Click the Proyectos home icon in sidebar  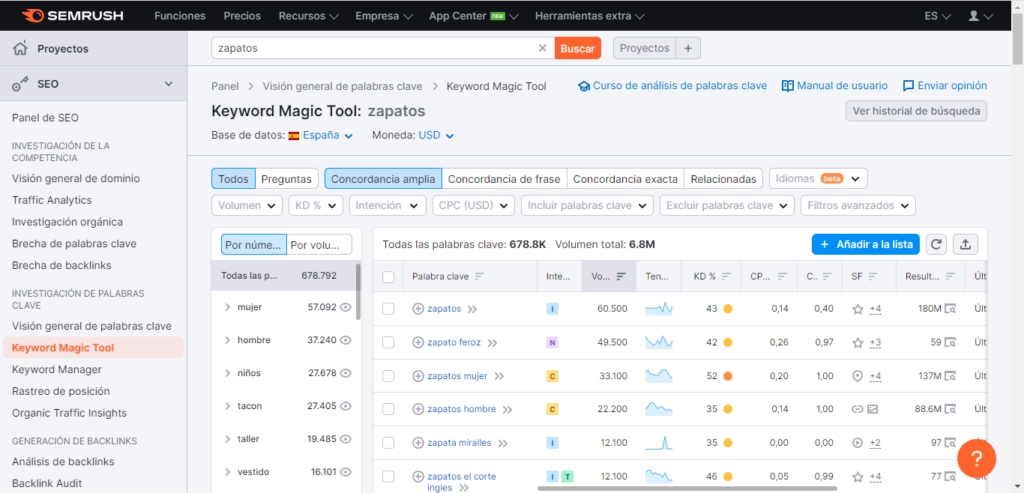tap(21, 48)
